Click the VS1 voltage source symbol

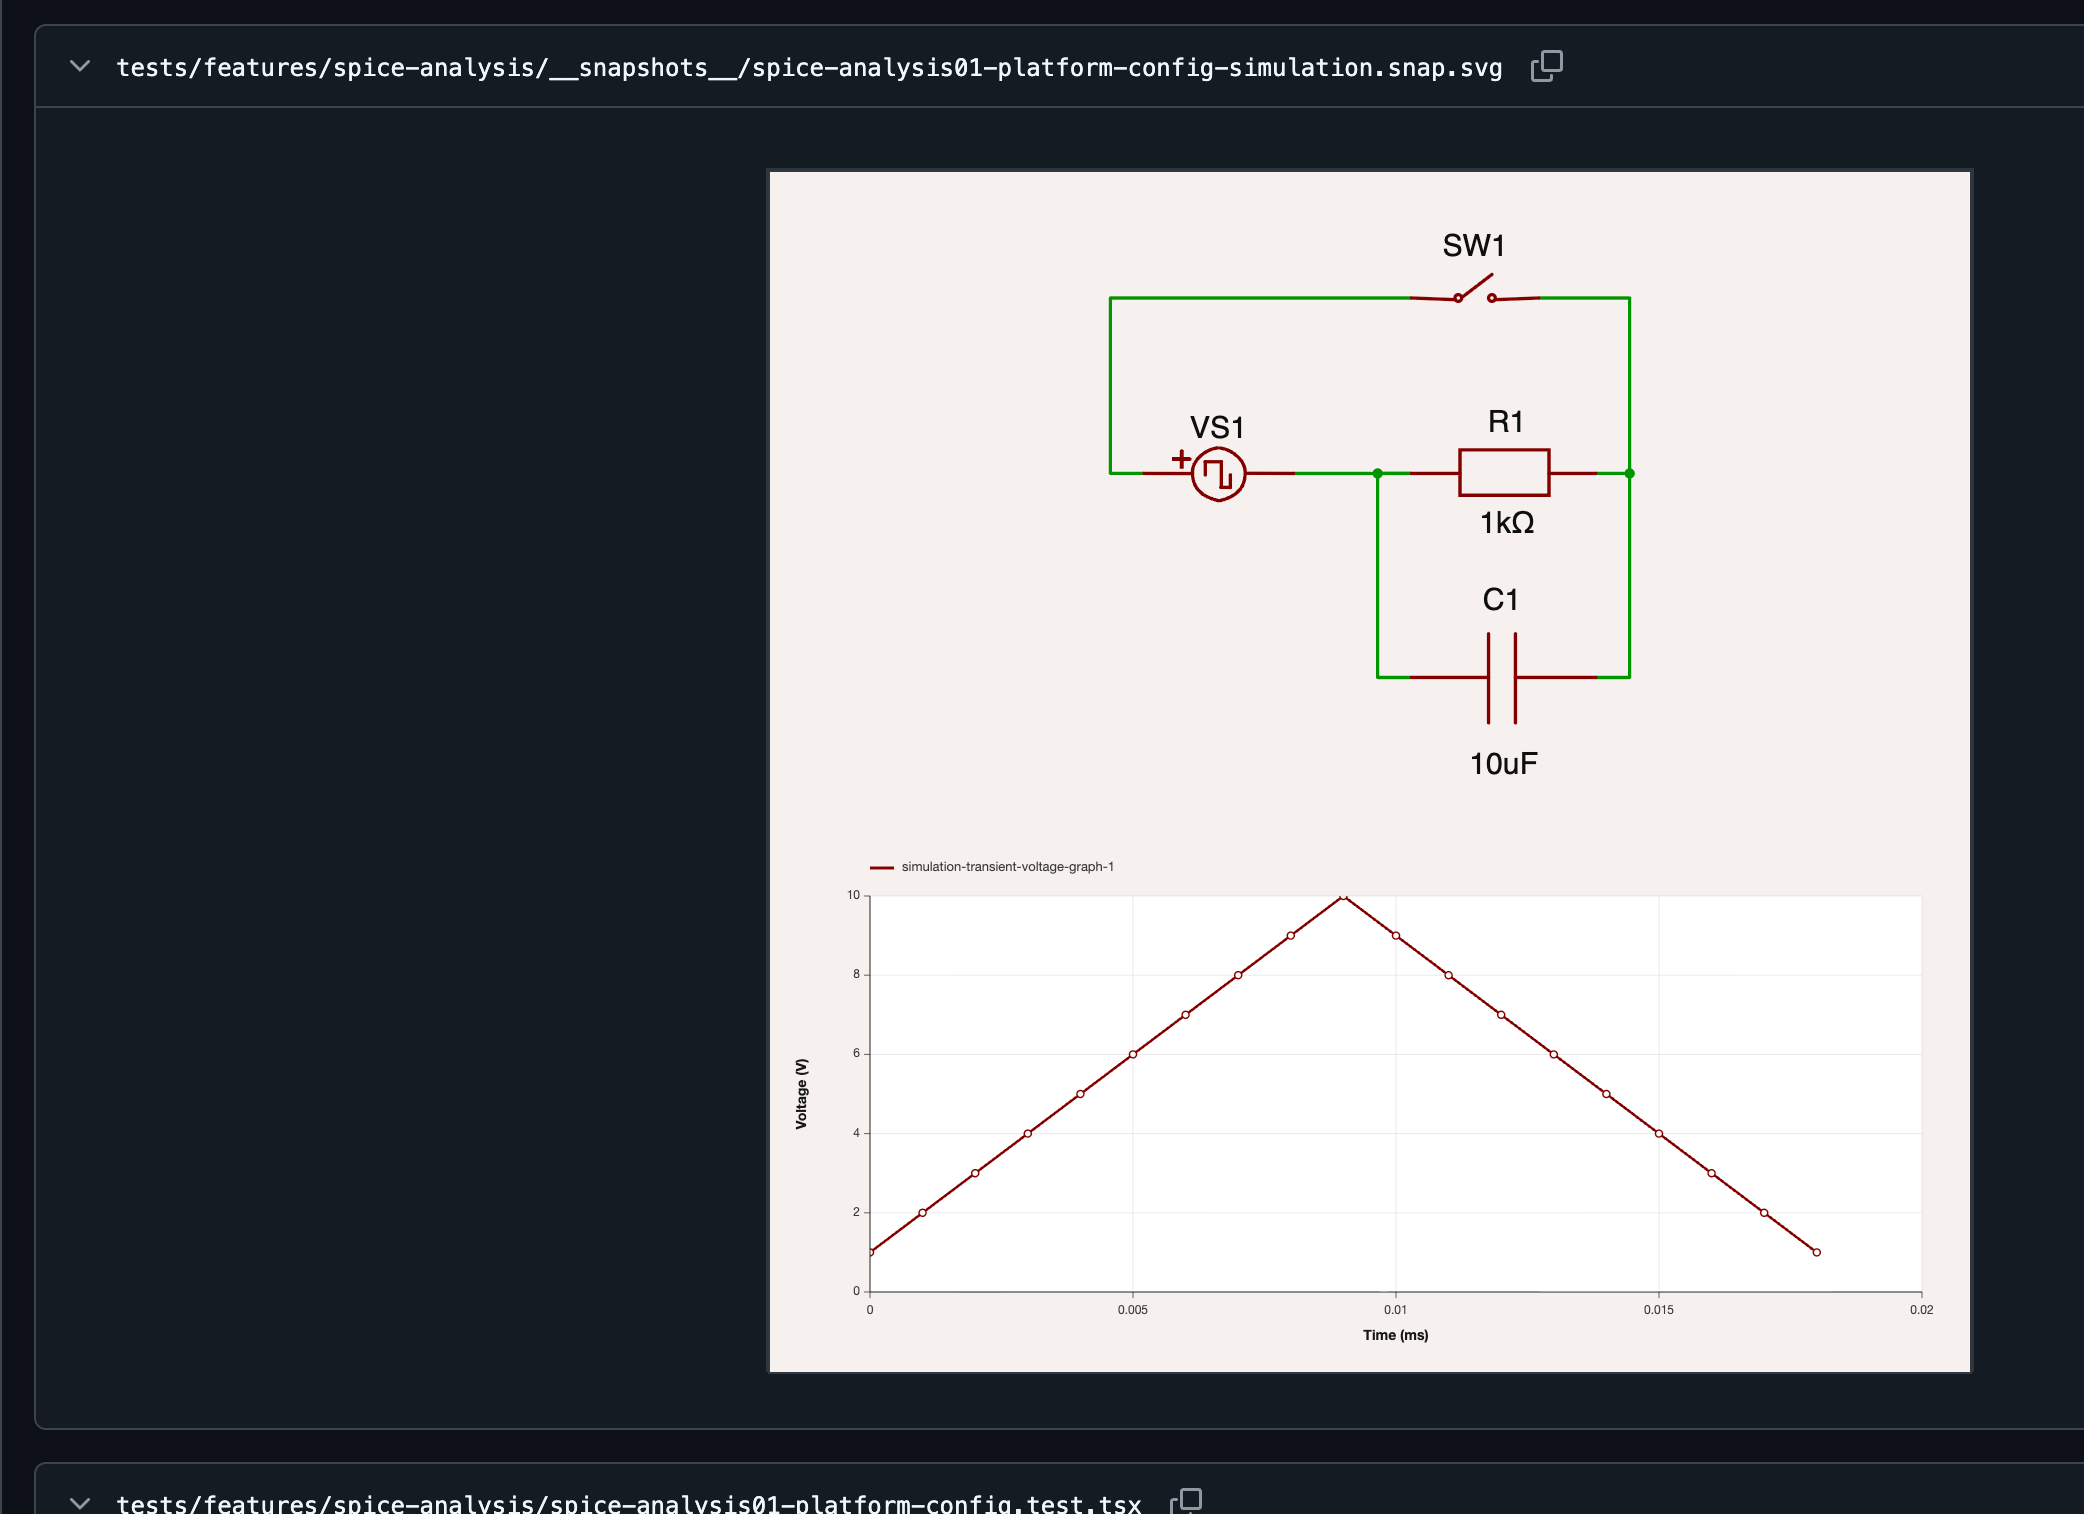1218,474
